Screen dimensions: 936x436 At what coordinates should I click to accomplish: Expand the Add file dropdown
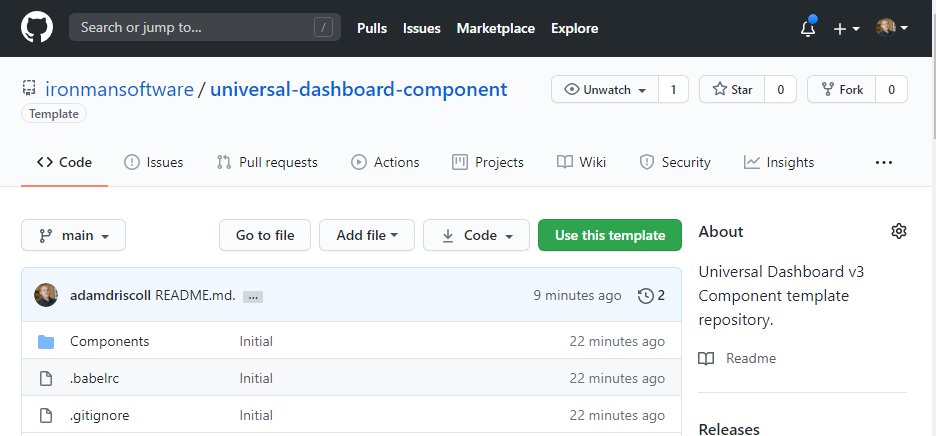coord(367,236)
